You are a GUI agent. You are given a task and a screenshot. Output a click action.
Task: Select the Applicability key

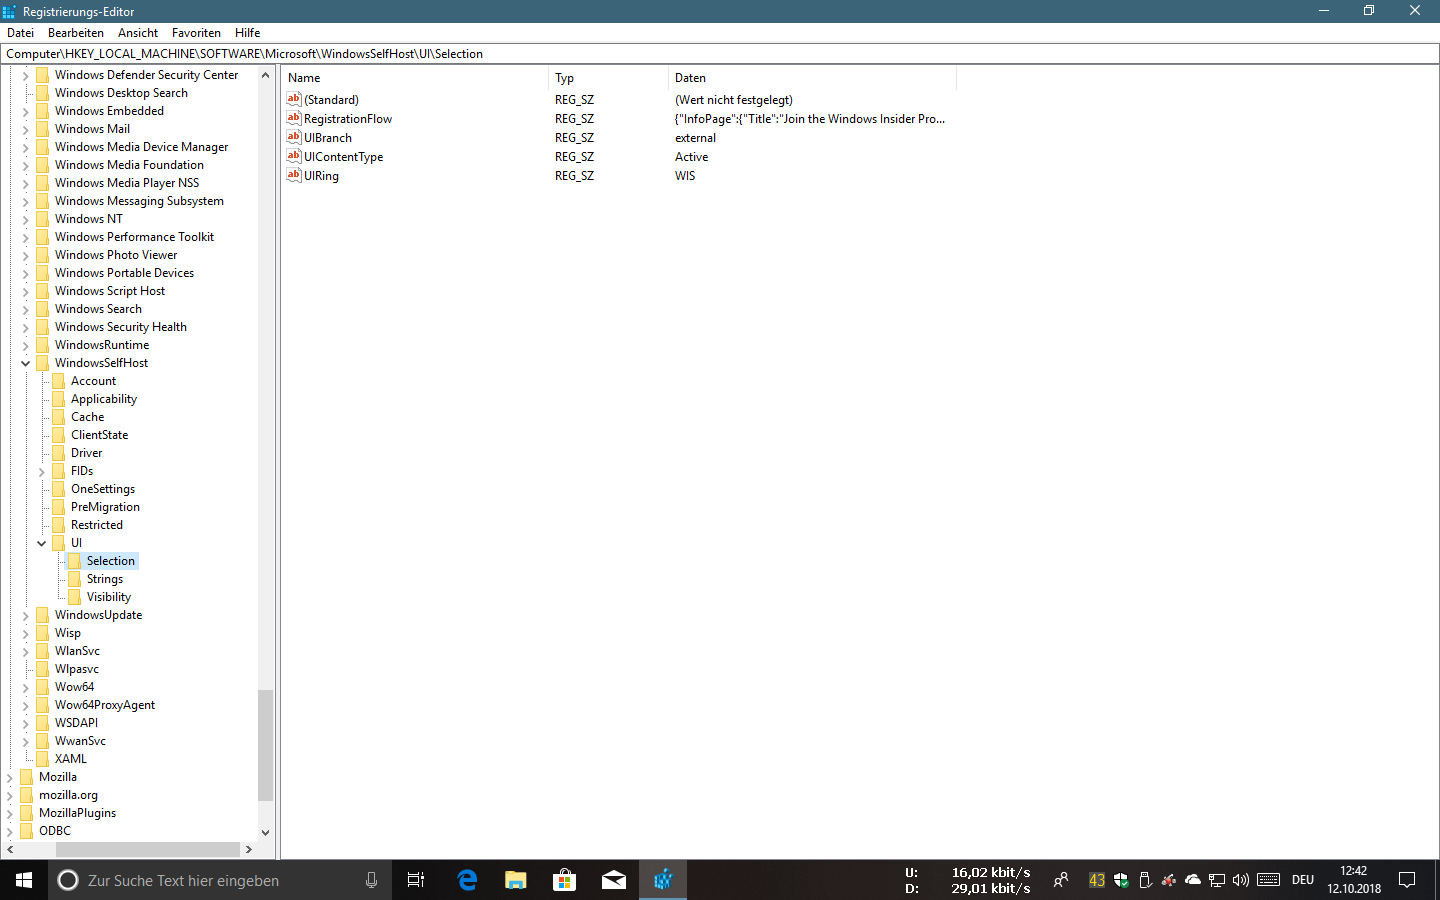104,399
